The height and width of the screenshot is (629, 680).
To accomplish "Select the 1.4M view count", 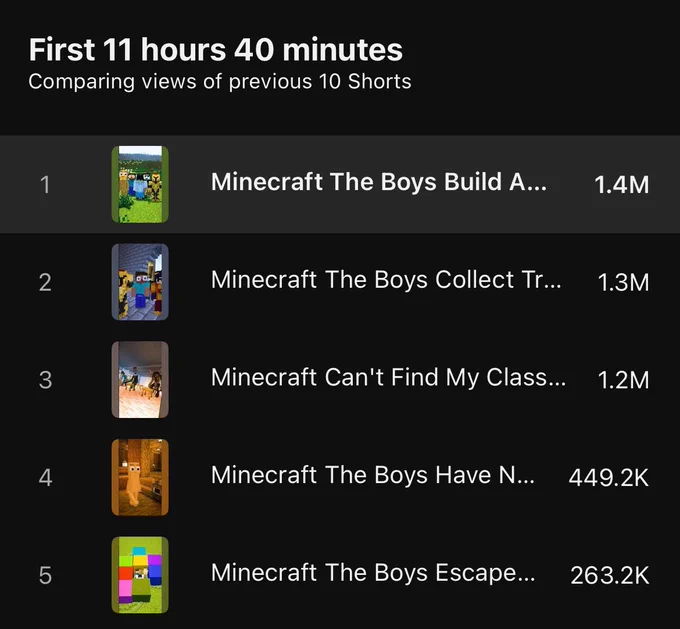I will coord(621,185).
